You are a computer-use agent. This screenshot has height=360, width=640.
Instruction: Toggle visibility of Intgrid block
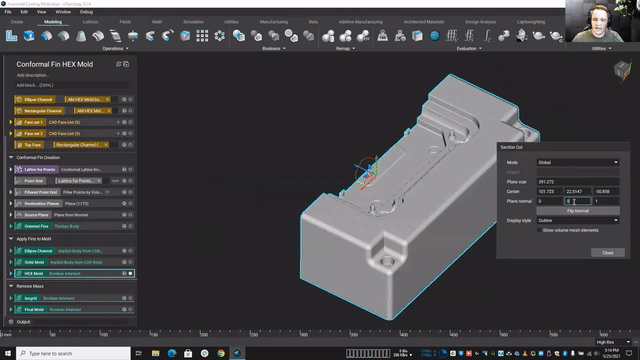click(131, 298)
